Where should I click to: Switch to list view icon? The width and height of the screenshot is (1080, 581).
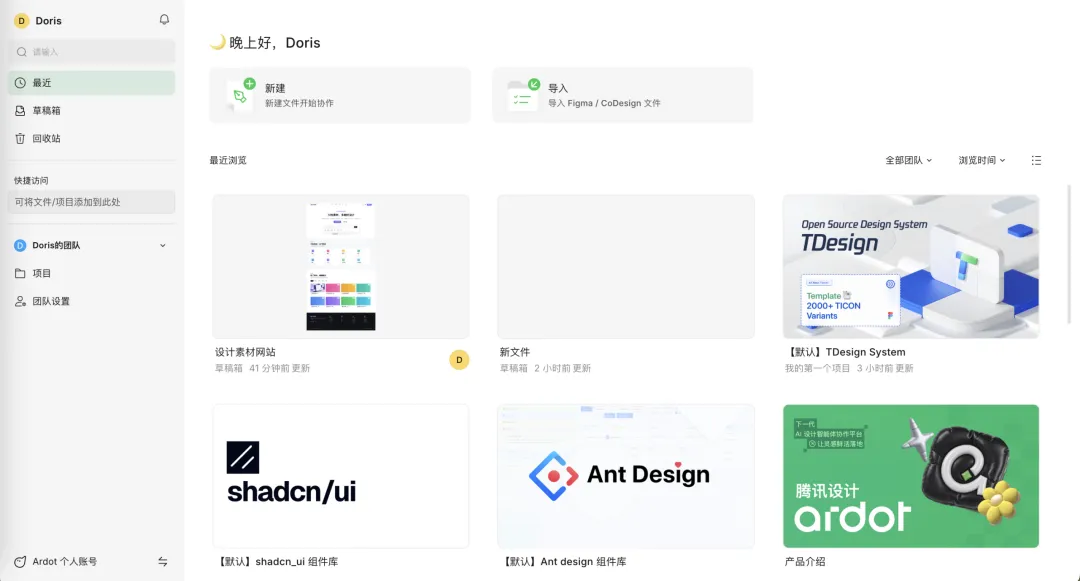[x=1036, y=160]
